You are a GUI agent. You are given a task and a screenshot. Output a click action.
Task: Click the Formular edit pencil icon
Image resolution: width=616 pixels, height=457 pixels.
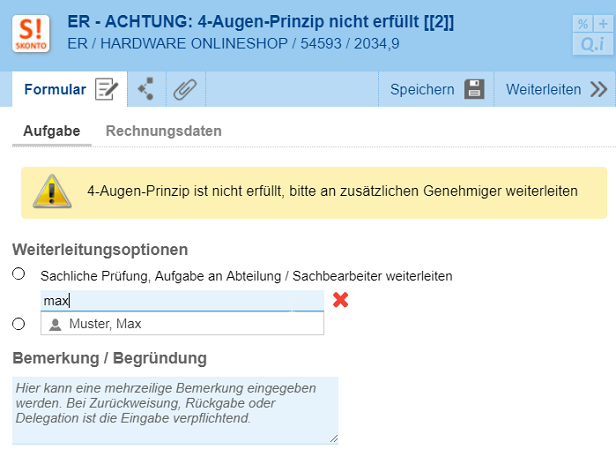[106, 89]
